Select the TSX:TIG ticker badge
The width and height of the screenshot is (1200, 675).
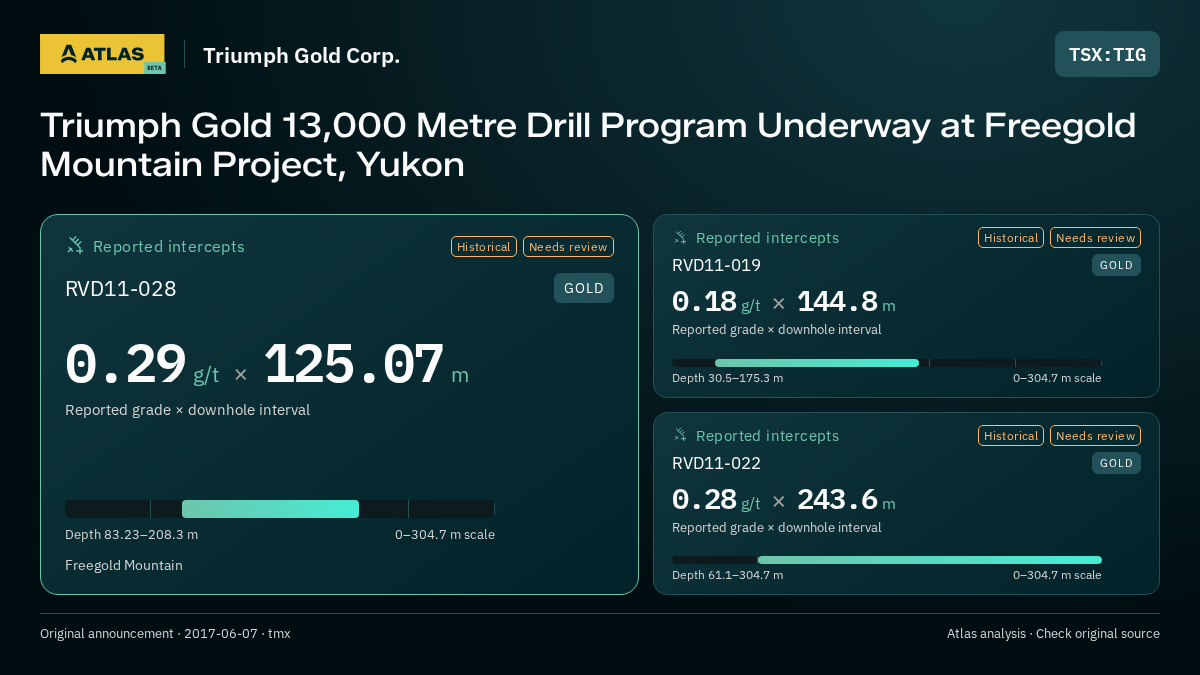click(x=1107, y=54)
